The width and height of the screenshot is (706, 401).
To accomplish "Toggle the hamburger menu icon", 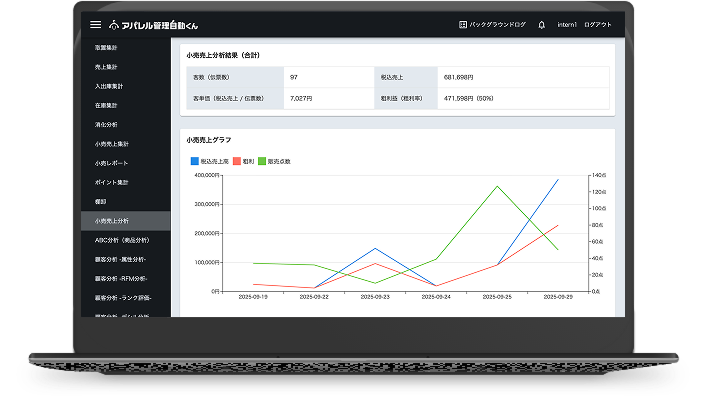I will click(x=95, y=24).
